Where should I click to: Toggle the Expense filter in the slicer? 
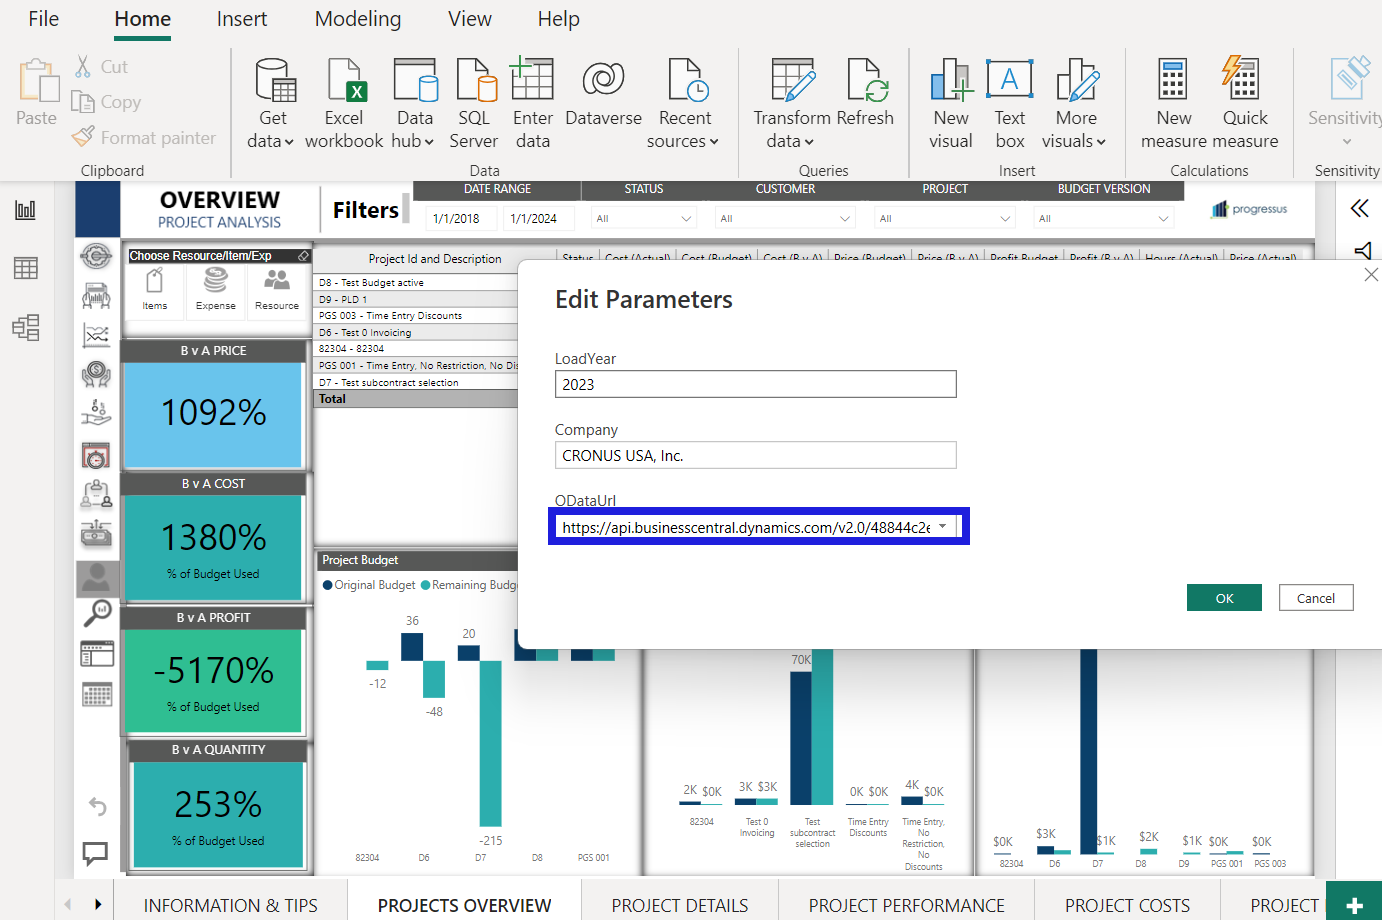click(215, 291)
